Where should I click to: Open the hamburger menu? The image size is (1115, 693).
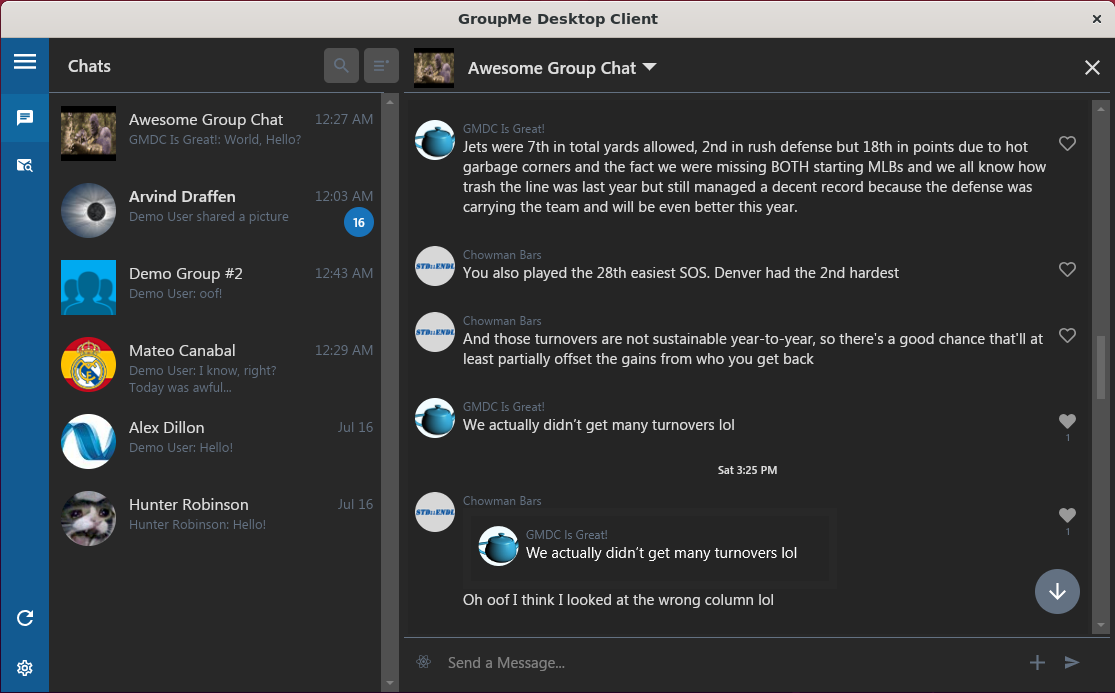(x=25, y=62)
